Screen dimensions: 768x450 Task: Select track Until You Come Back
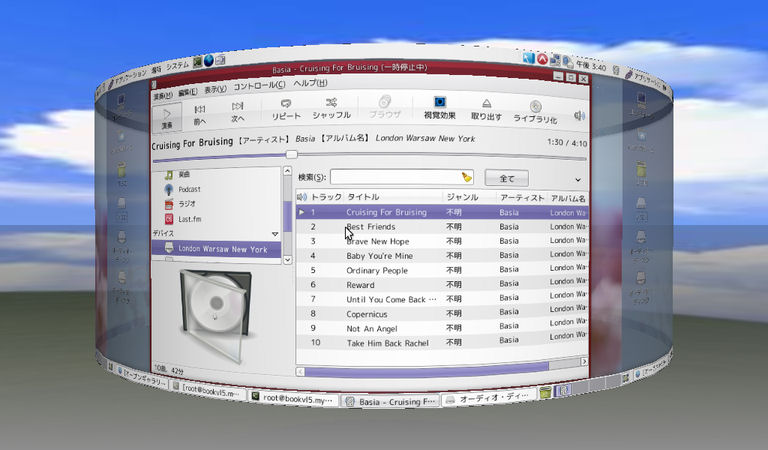click(x=442, y=299)
